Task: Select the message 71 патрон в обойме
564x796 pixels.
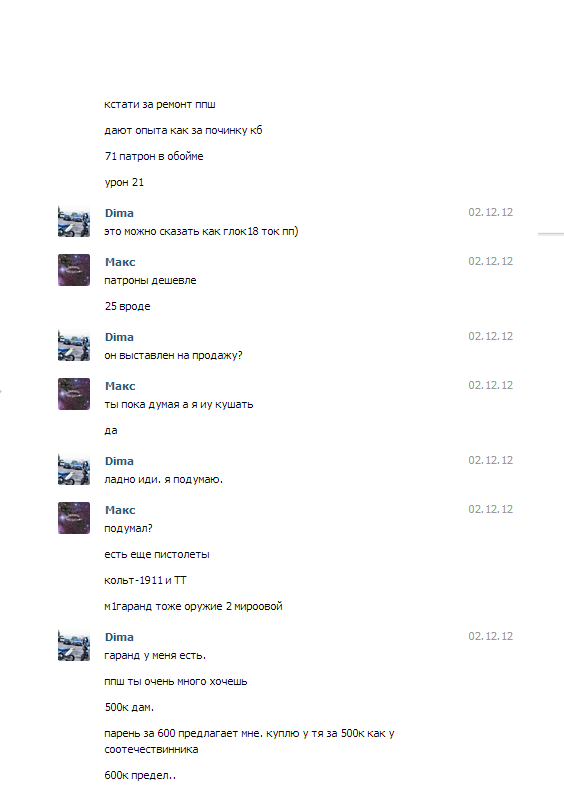Action: point(154,156)
